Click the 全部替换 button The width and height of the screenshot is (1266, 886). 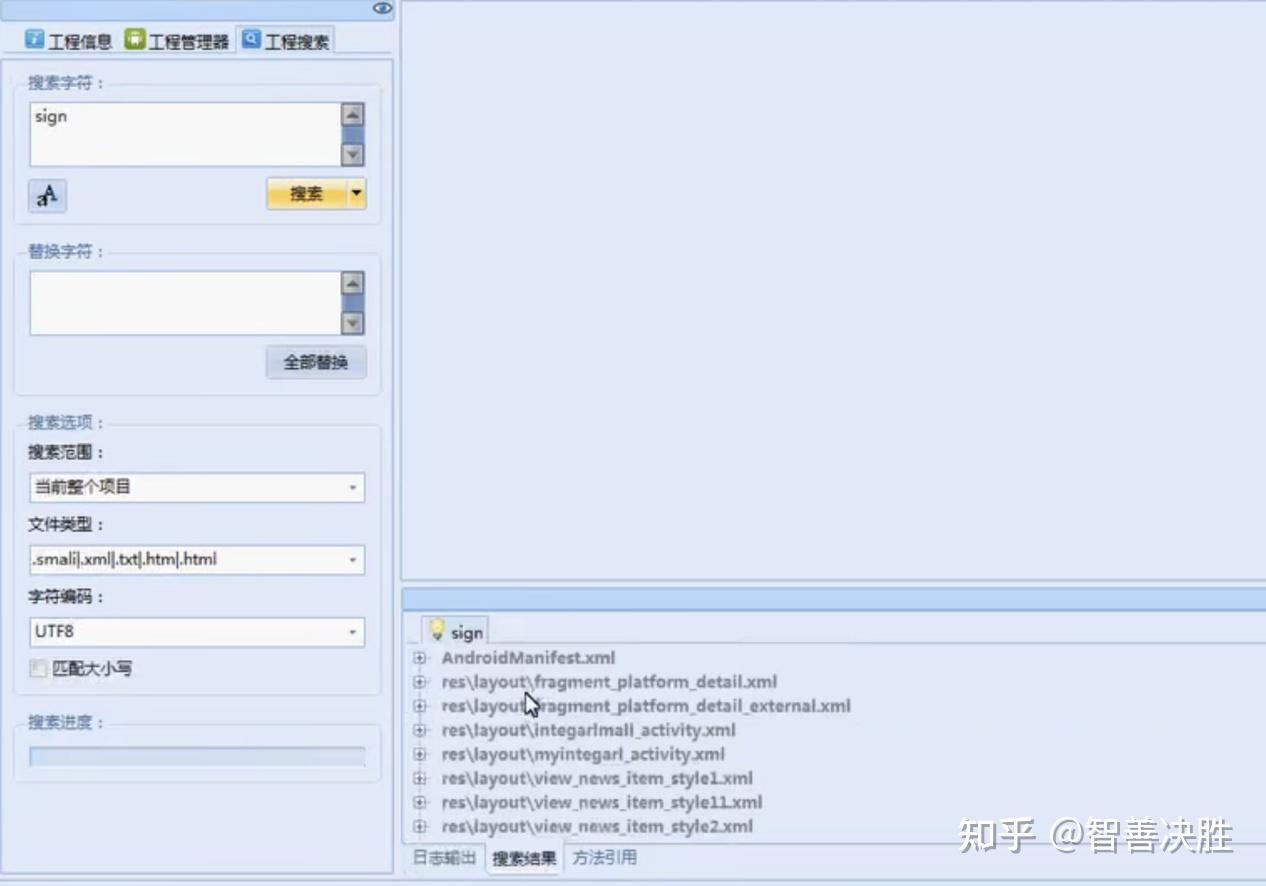point(316,362)
